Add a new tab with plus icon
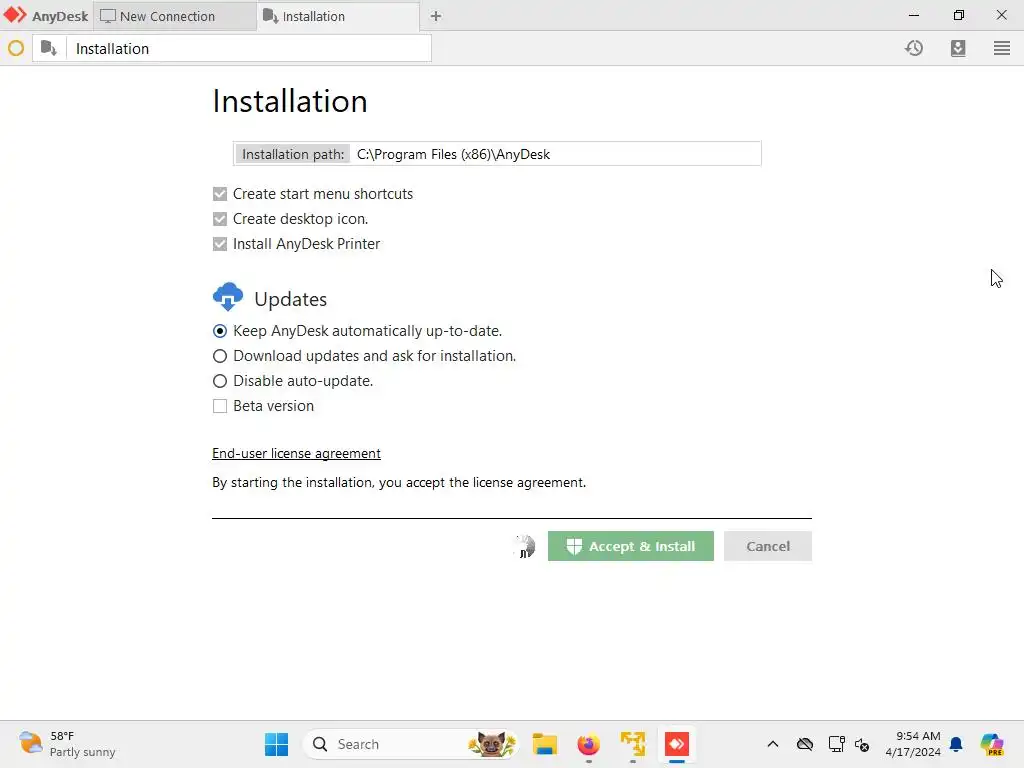This screenshot has height=768, width=1024. (x=436, y=16)
